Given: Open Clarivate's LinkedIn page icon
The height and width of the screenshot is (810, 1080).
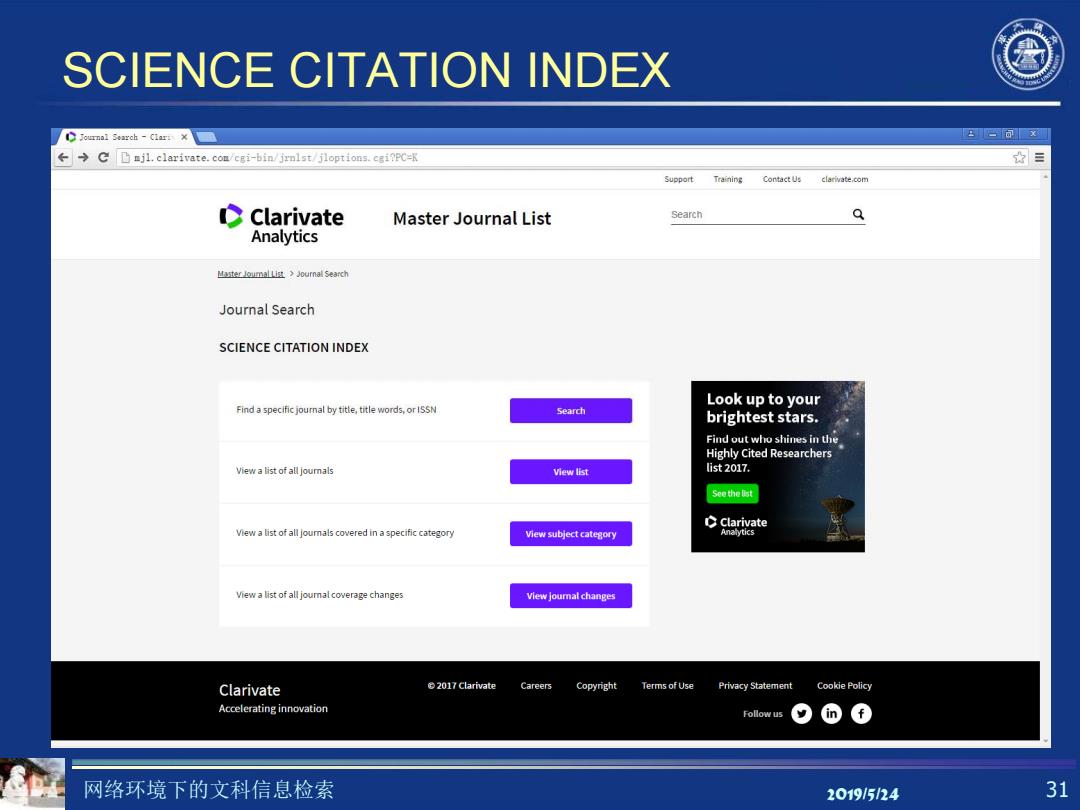Looking at the screenshot, I should pyautogui.click(x=831, y=714).
